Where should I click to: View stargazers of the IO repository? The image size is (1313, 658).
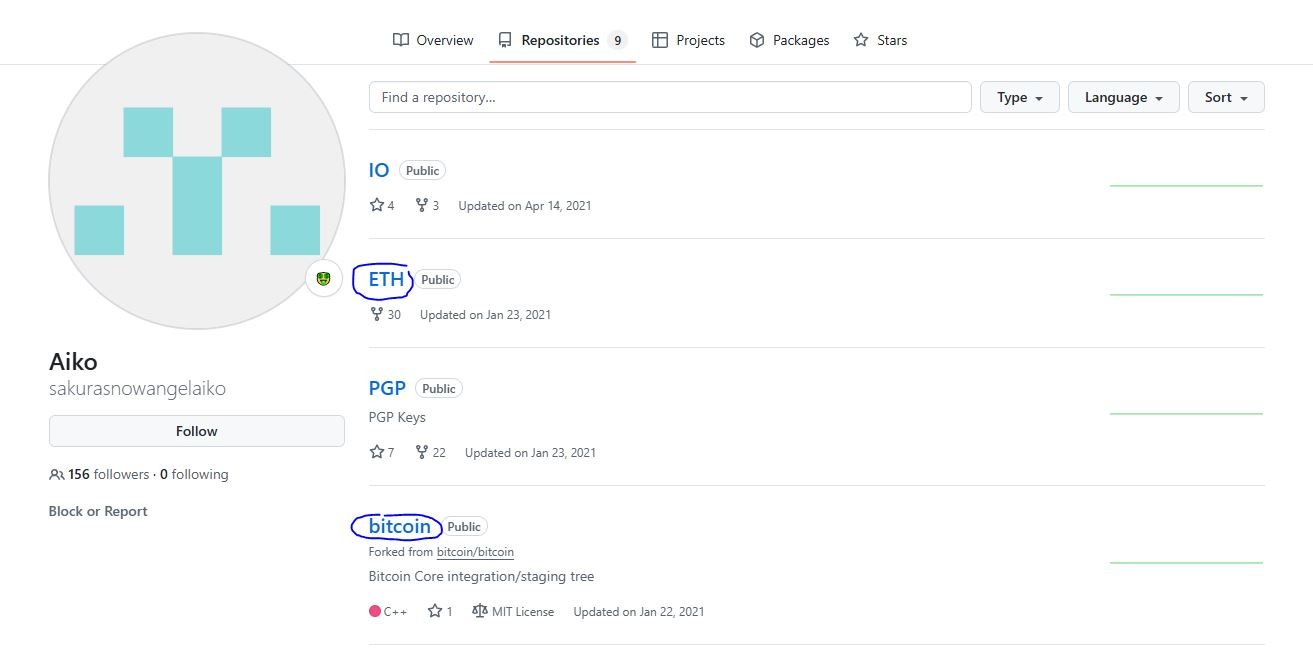pyautogui.click(x=382, y=205)
